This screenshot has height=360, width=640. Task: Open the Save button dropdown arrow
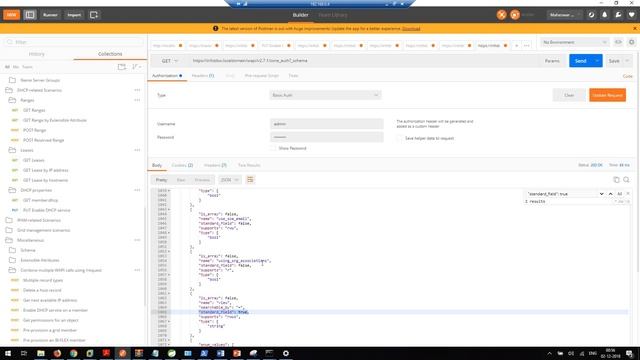pos(627,61)
